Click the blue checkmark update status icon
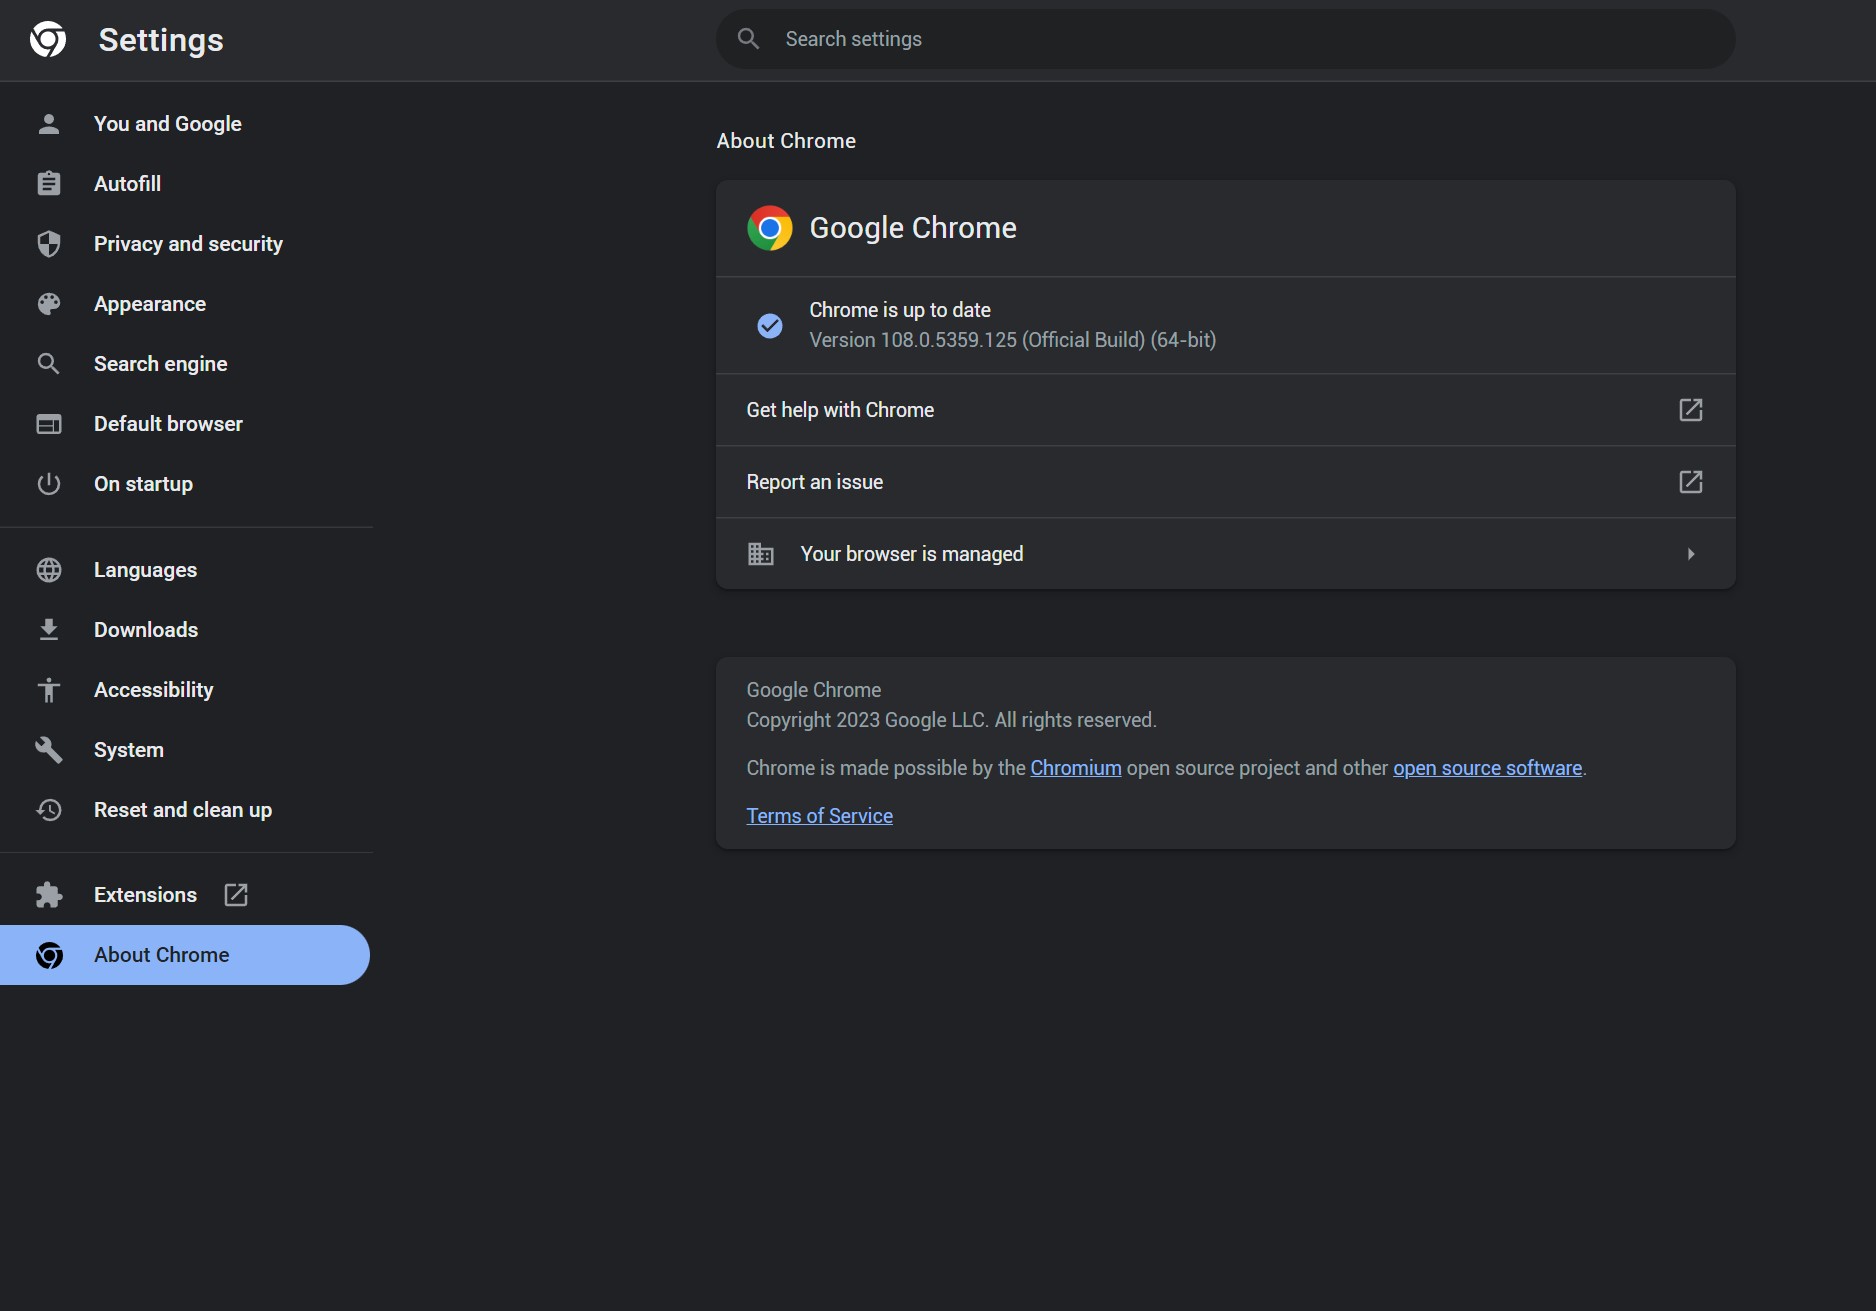The height and width of the screenshot is (1311, 1876). (769, 325)
